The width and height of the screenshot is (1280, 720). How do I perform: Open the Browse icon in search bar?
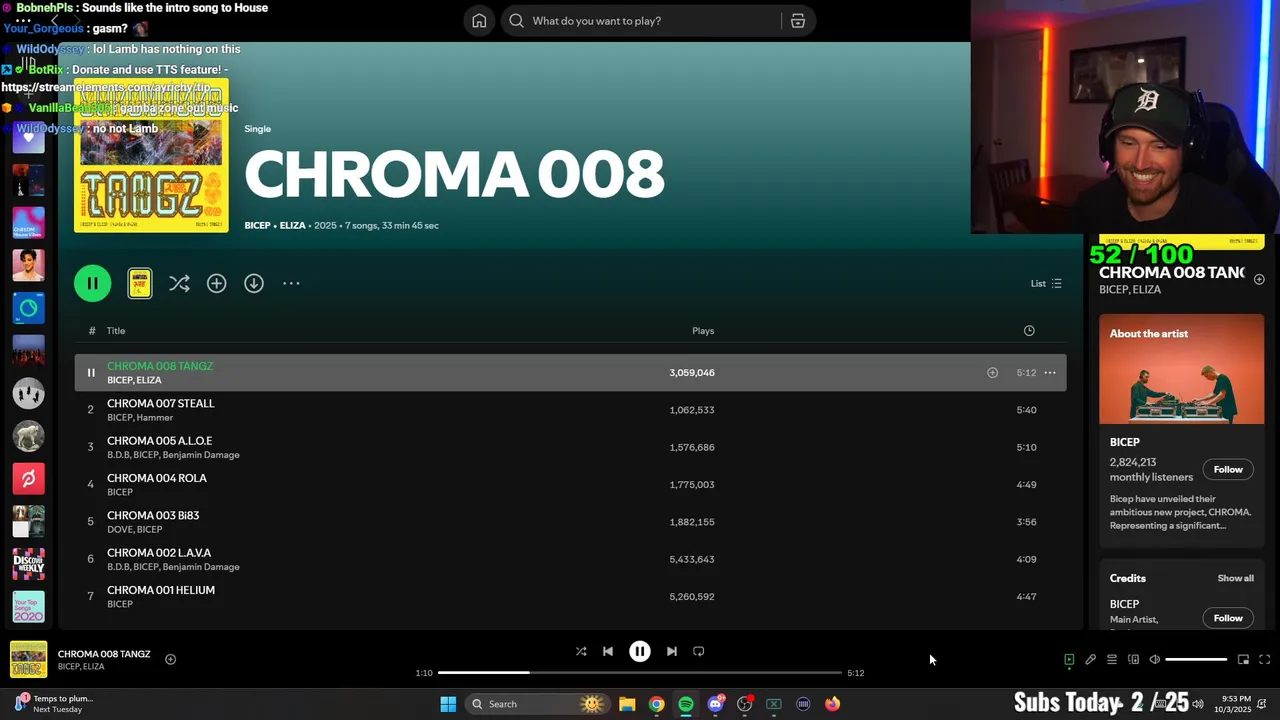click(x=798, y=21)
